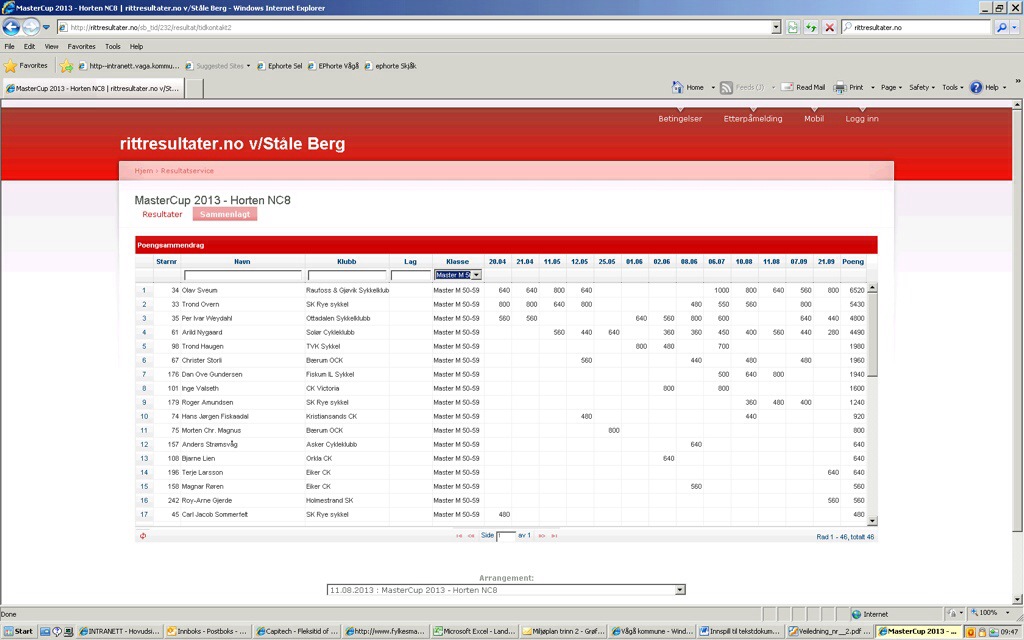
Task: Go to the last page in table pager
Action: 554,536
